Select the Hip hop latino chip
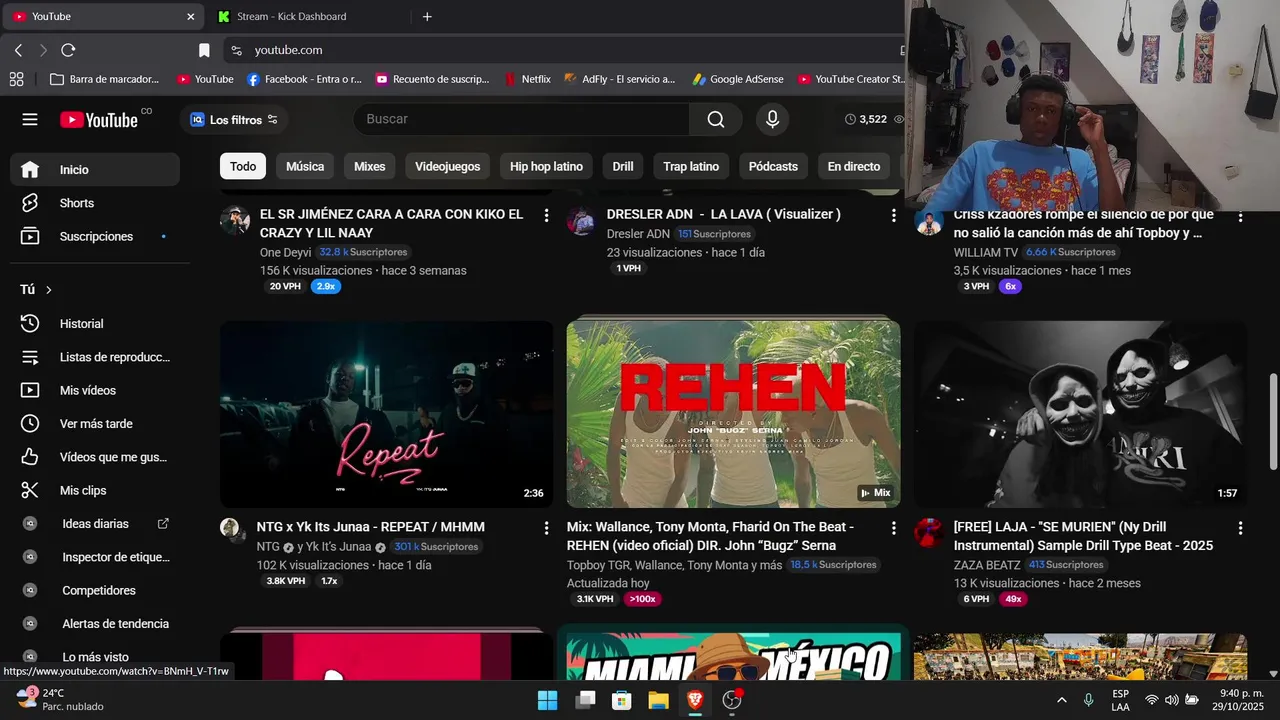Screen dimensions: 1280x720 (x=546, y=166)
